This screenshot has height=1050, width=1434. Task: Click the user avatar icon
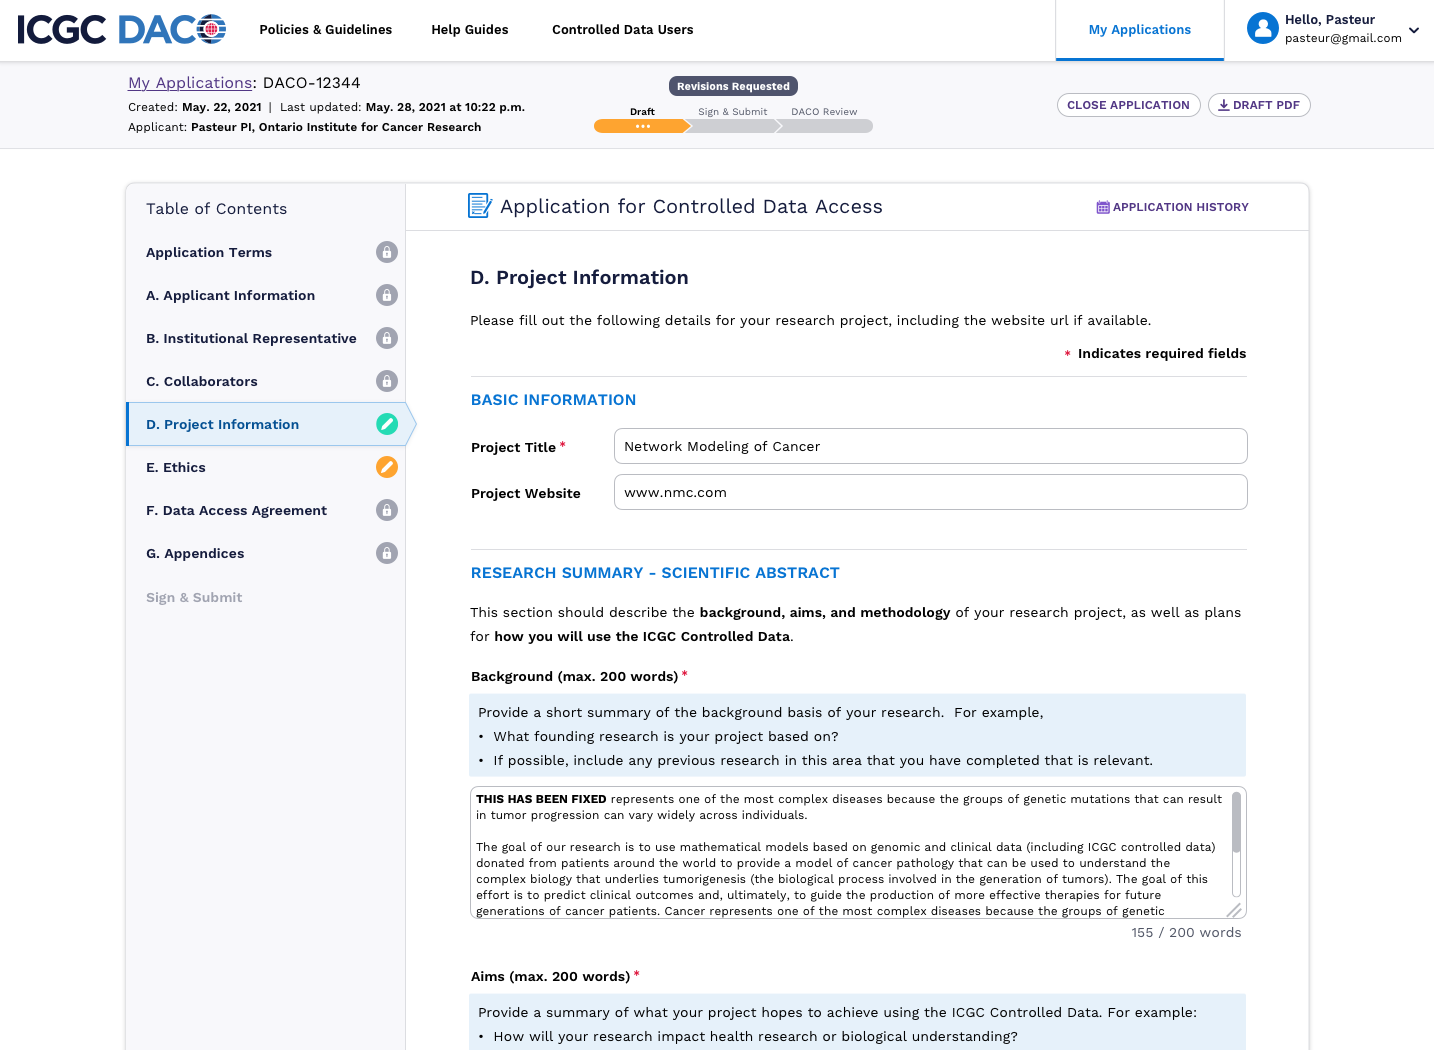coord(1262,28)
